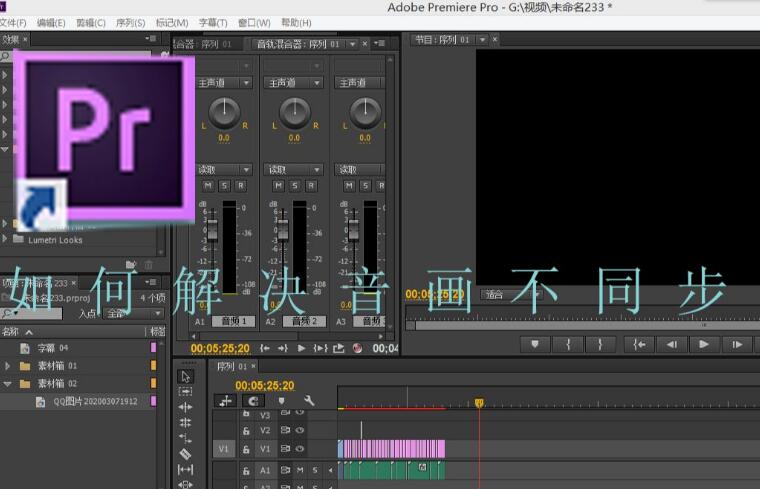
Task: Toggle lock on track V1
Action: (246, 449)
